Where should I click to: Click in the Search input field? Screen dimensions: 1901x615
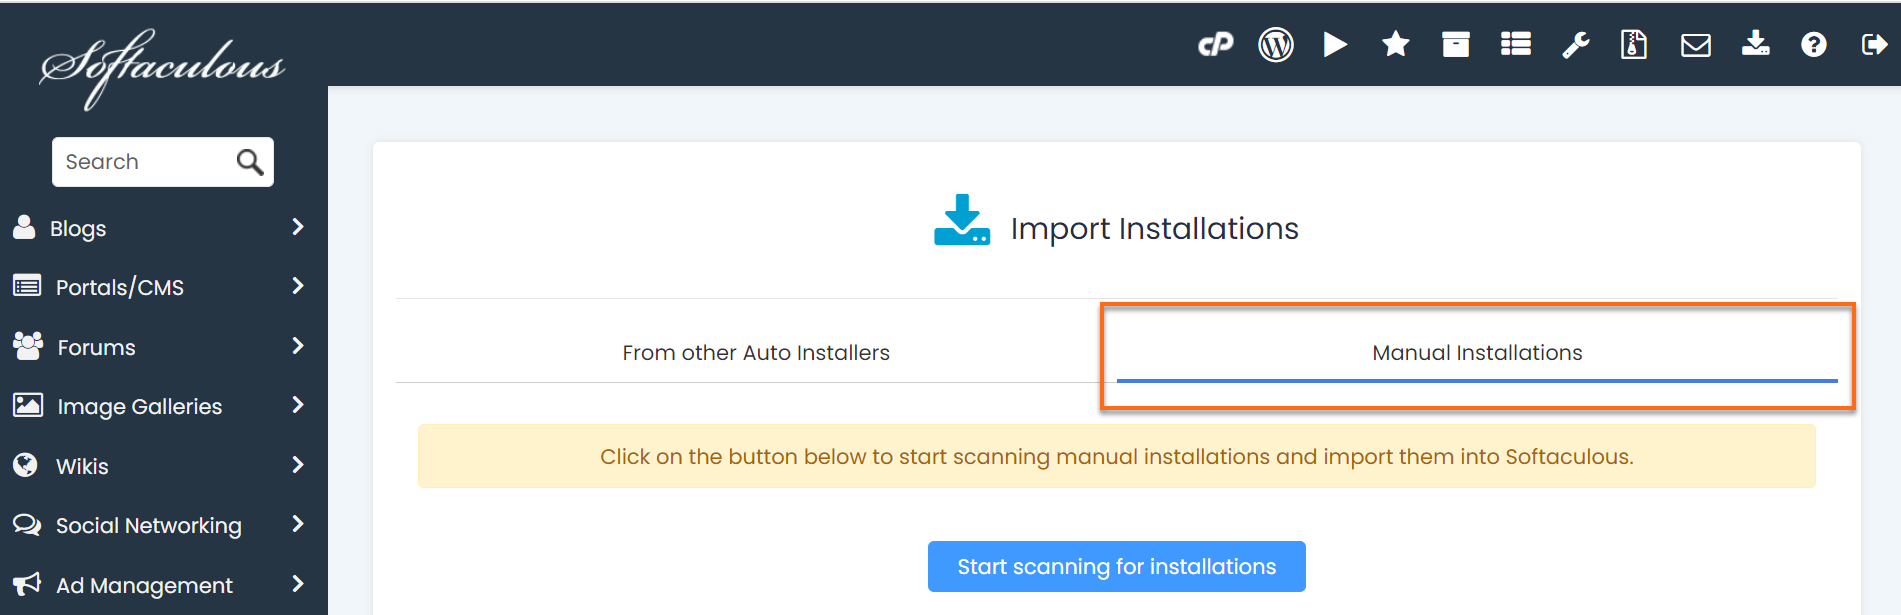145,162
